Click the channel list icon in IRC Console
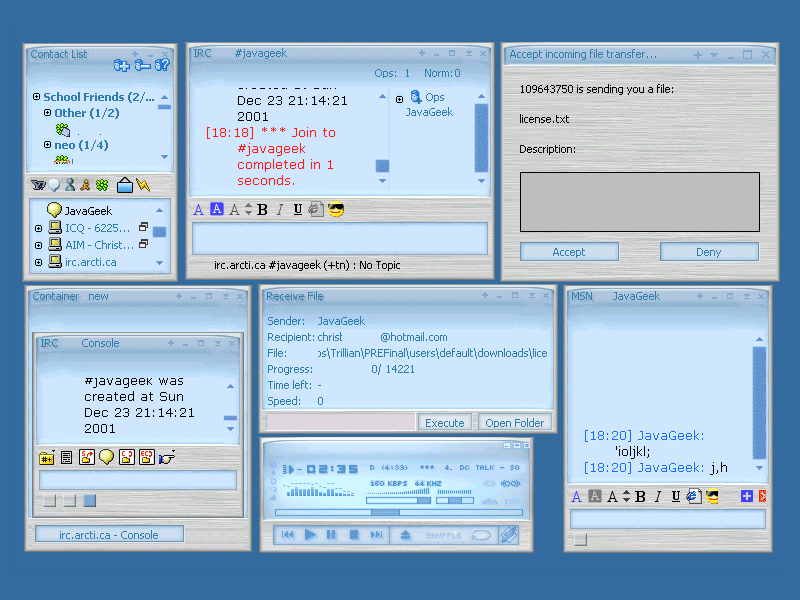This screenshot has width=800, height=600. click(66, 458)
